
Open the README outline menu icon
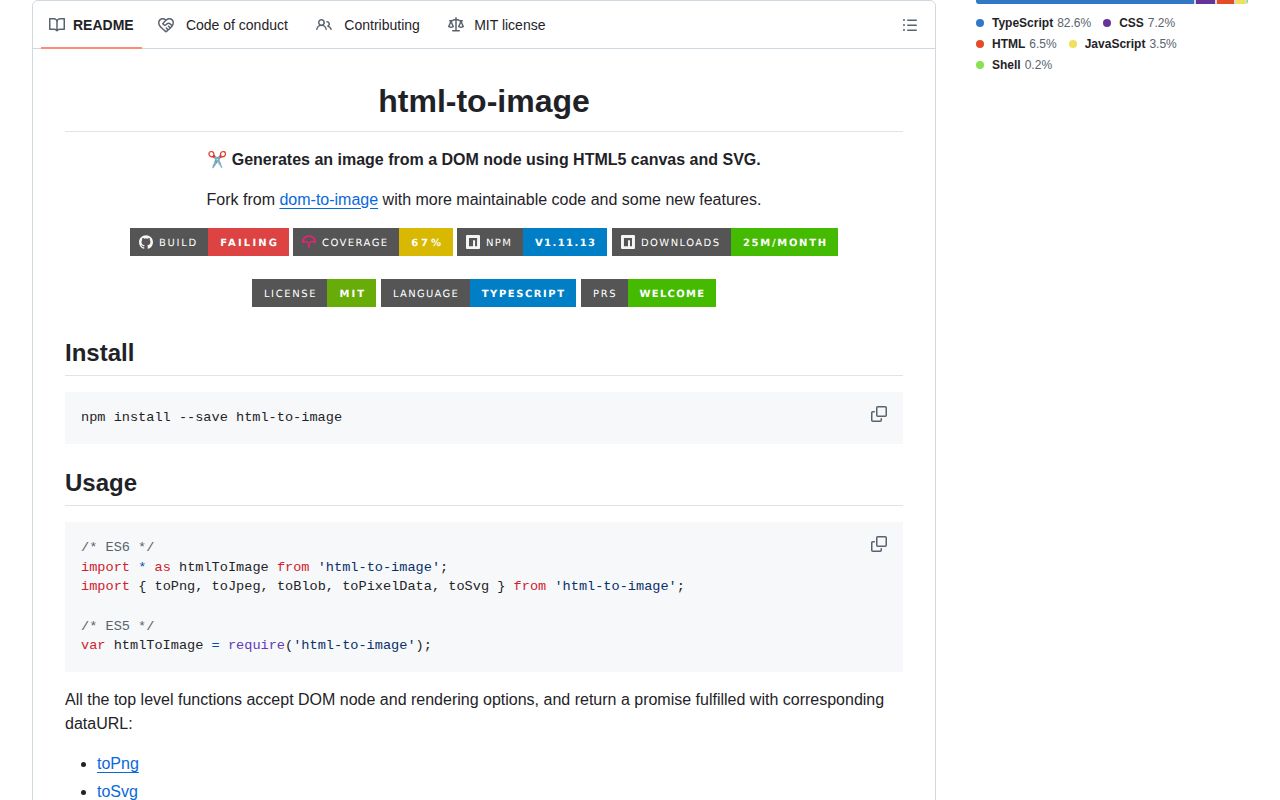tap(909, 25)
